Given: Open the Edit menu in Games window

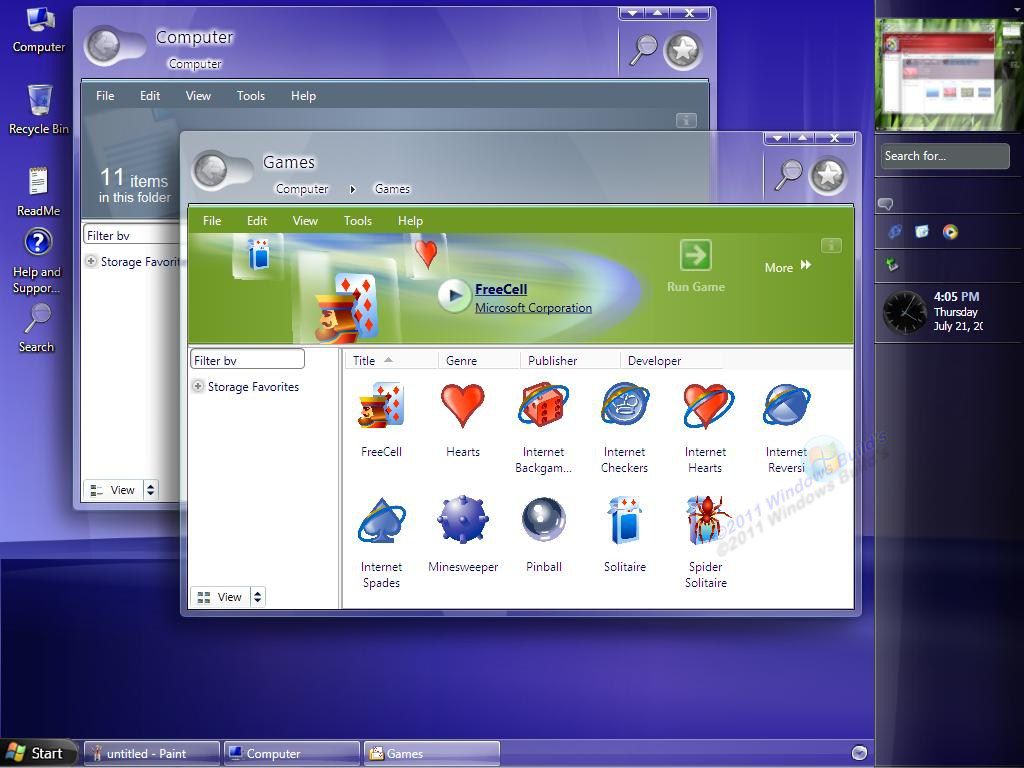Looking at the screenshot, I should click(x=257, y=221).
